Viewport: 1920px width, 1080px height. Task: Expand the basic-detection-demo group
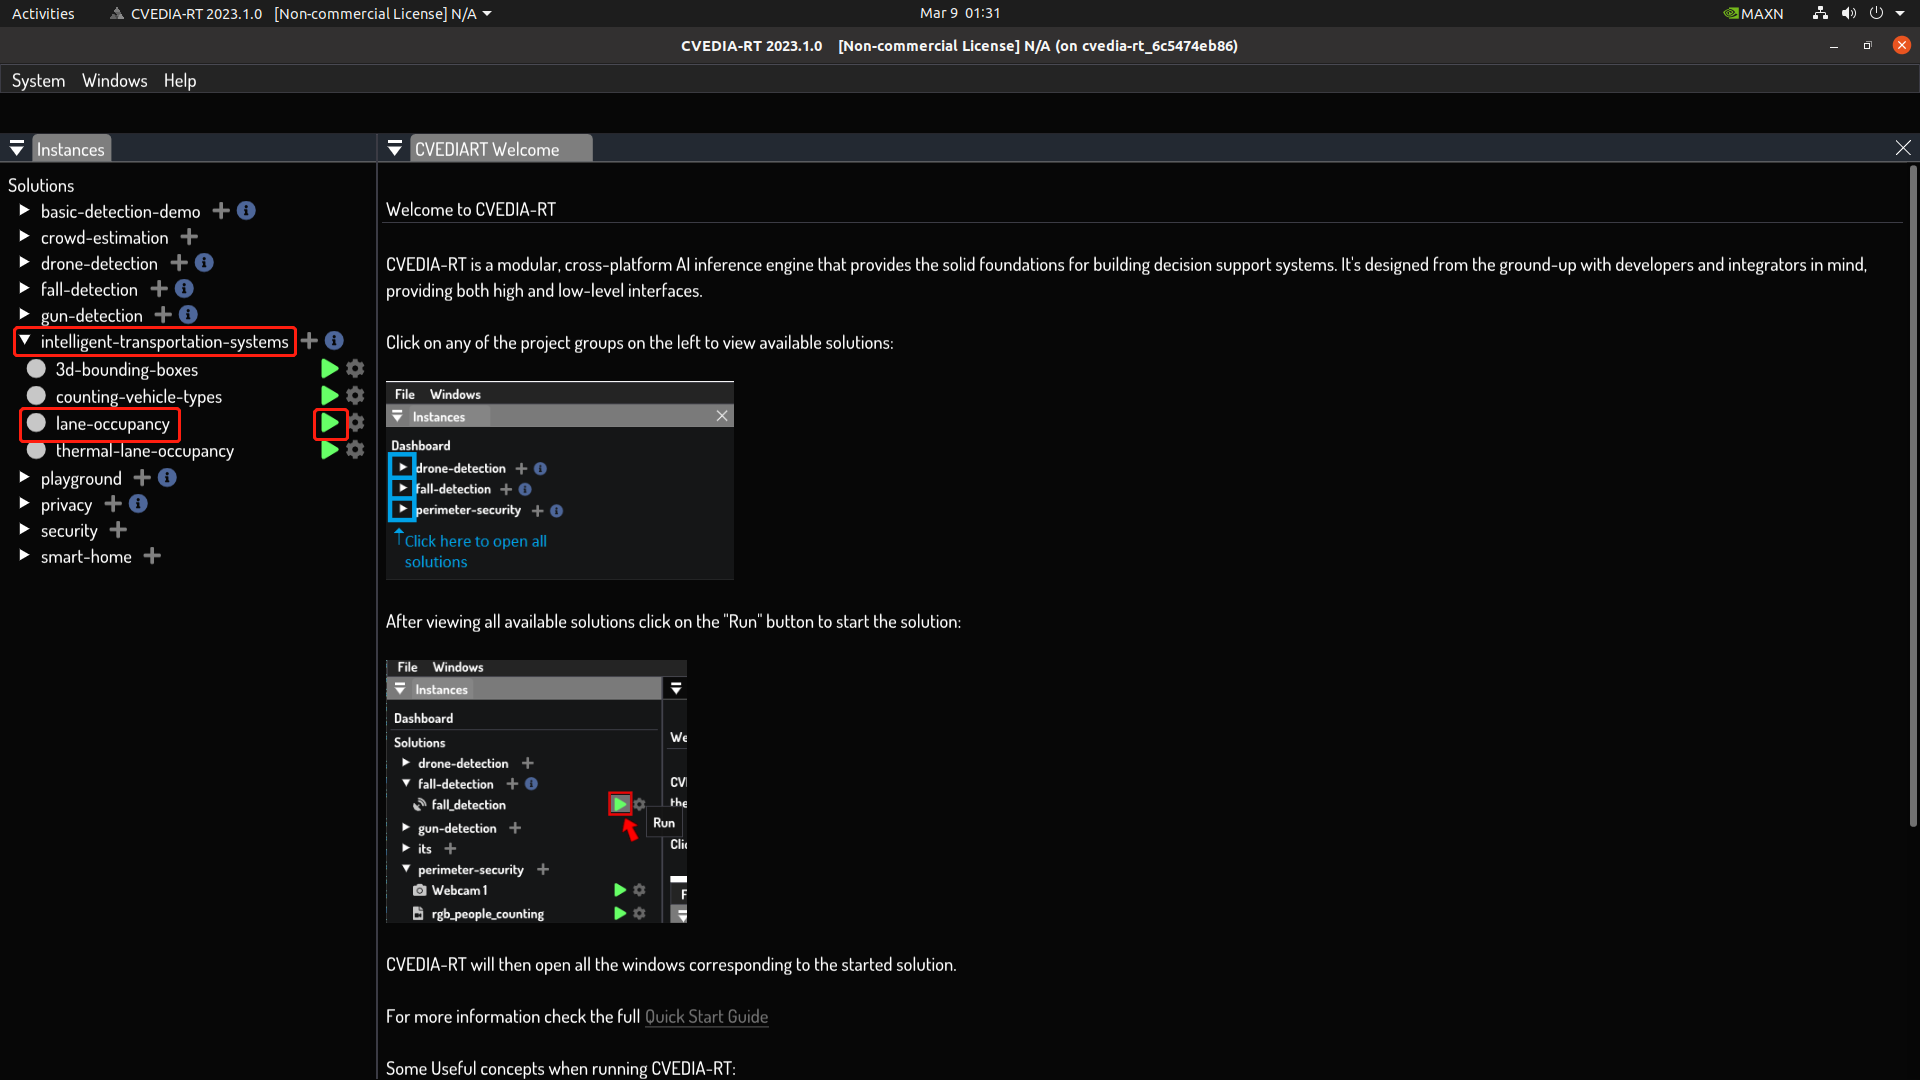coord(24,211)
